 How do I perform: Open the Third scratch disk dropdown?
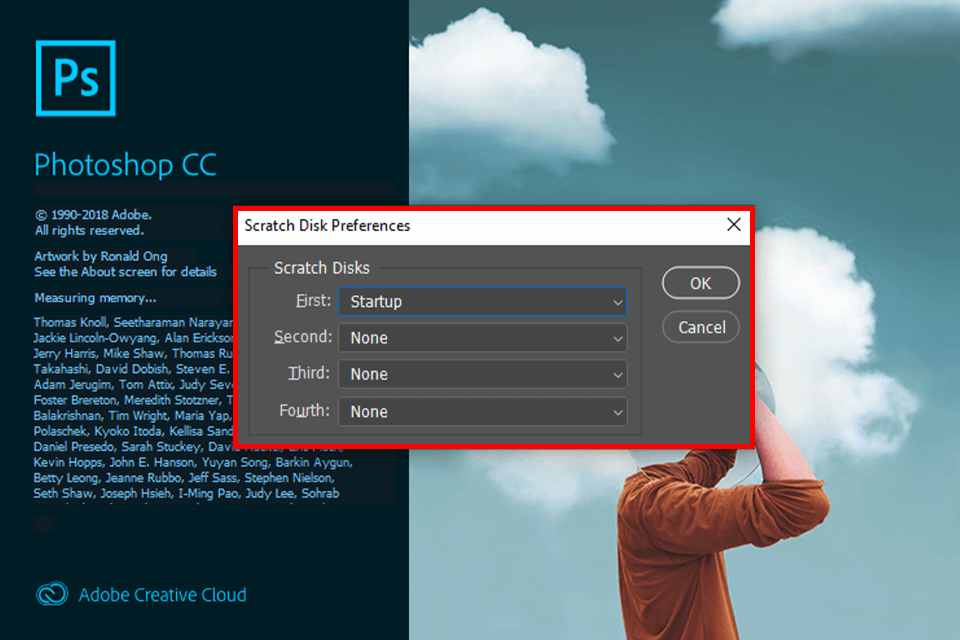[x=483, y=374]
